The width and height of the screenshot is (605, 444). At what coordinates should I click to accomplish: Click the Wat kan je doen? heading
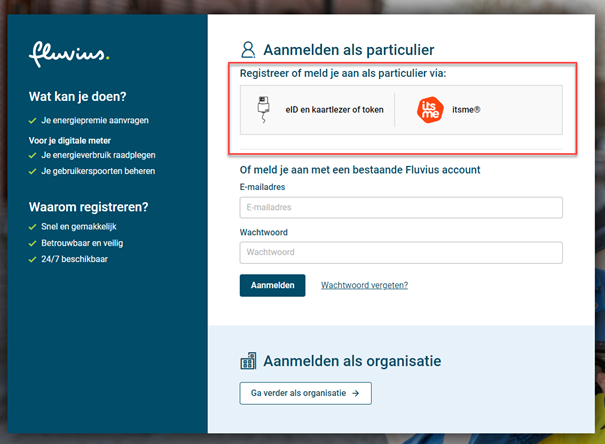point(78,97)
